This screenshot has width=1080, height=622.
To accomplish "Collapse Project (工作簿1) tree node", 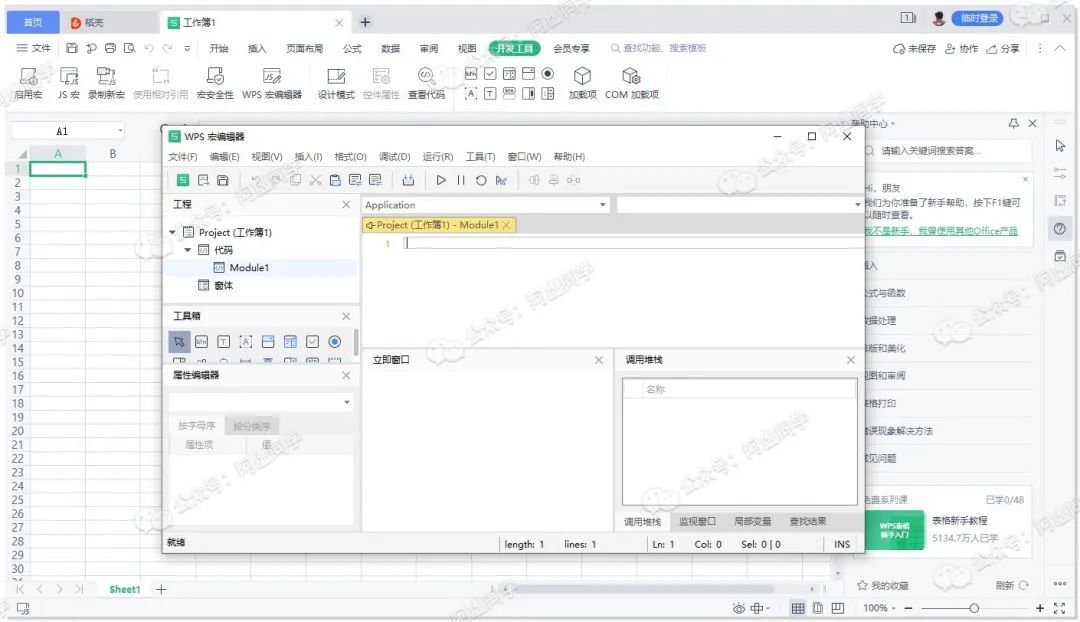I will [172, 232].
